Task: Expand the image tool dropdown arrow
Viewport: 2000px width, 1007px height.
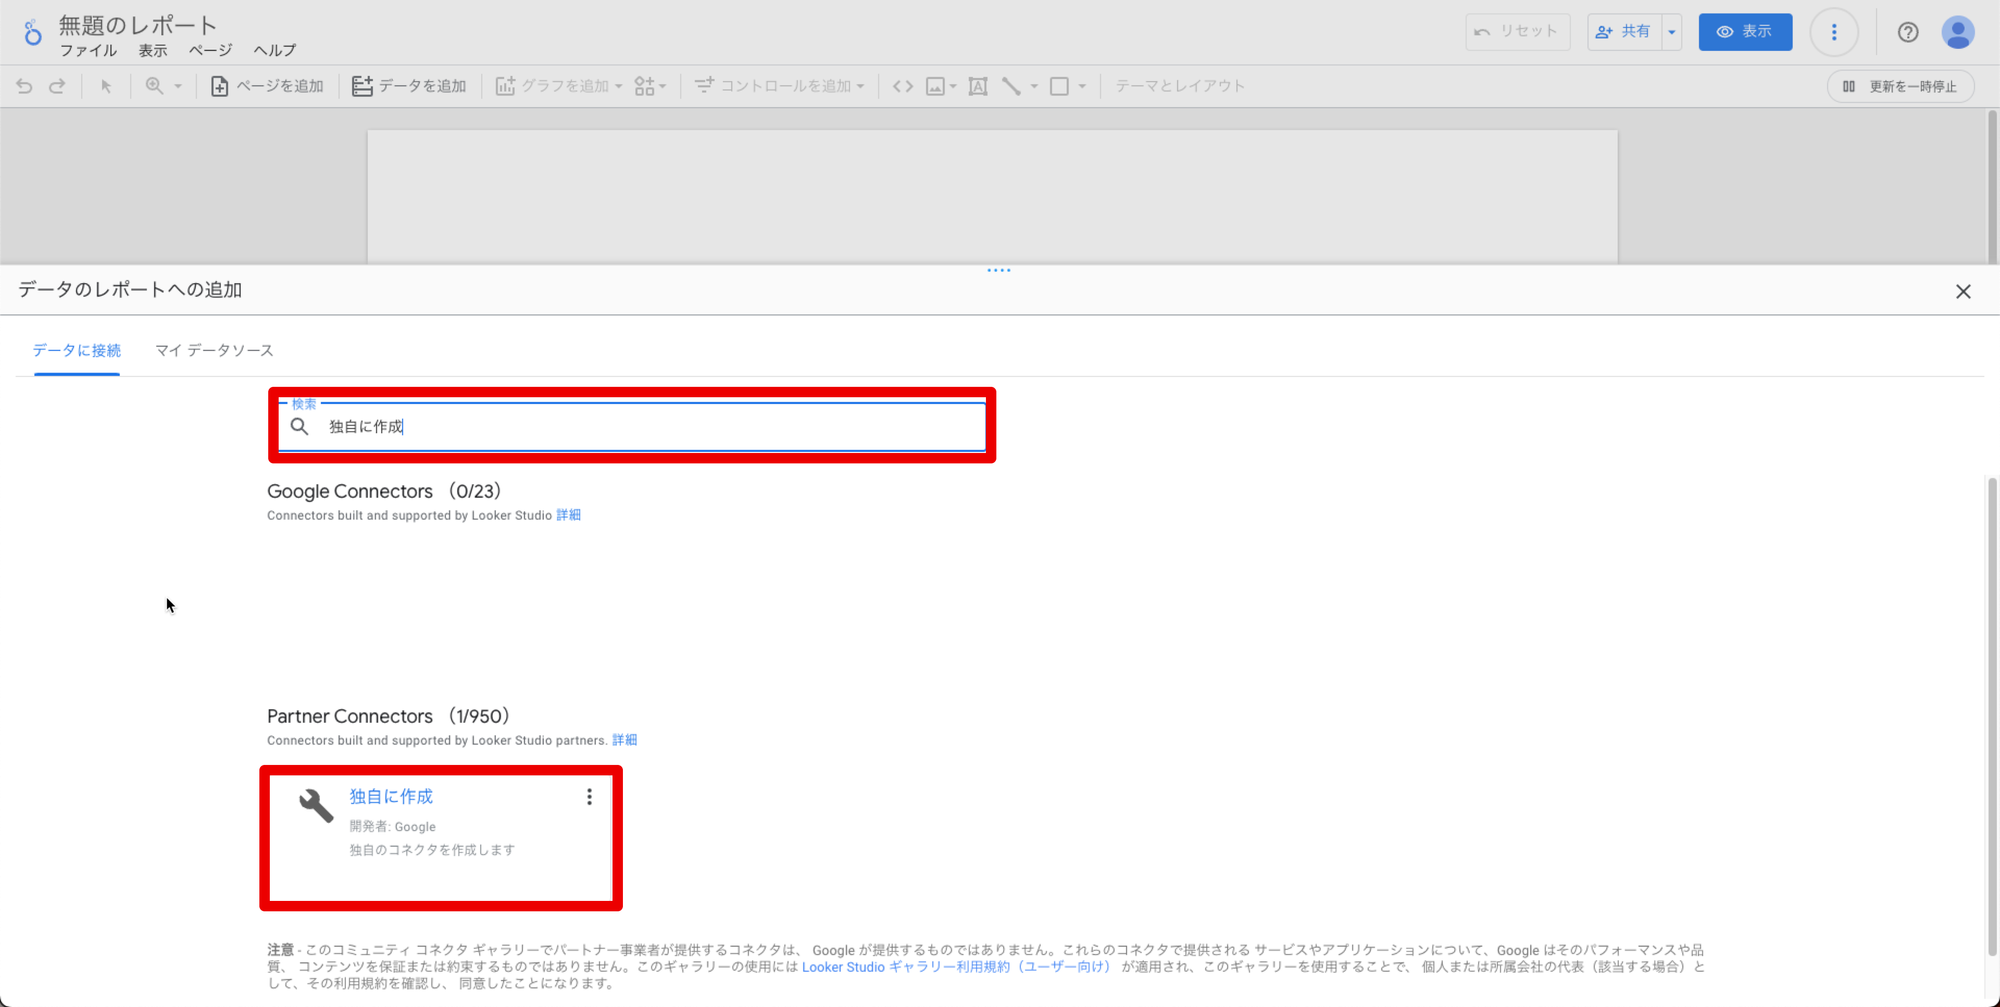Action: point(953,86)
